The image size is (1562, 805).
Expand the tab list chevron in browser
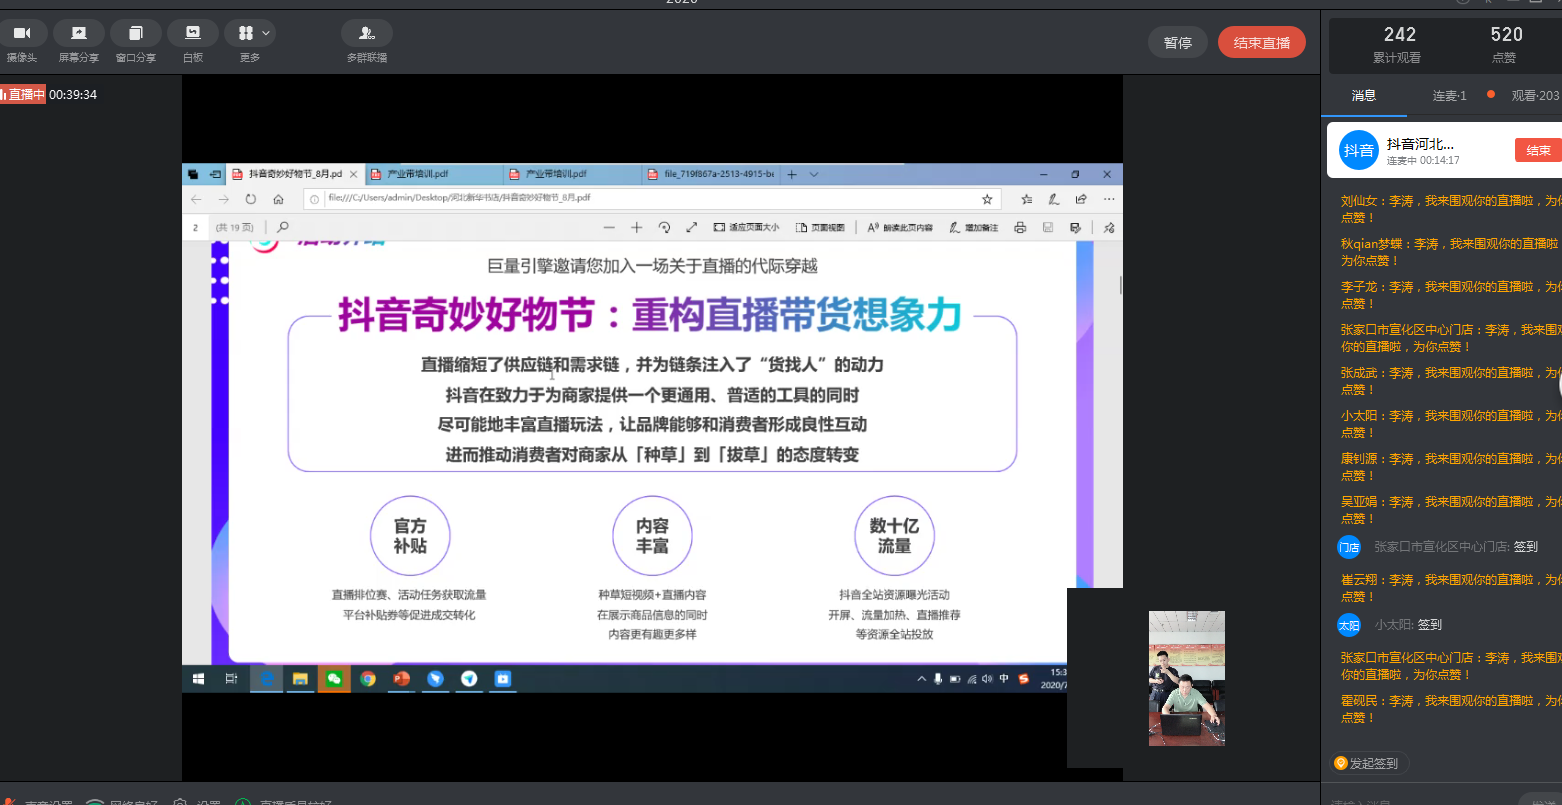(x=814, y=174)
